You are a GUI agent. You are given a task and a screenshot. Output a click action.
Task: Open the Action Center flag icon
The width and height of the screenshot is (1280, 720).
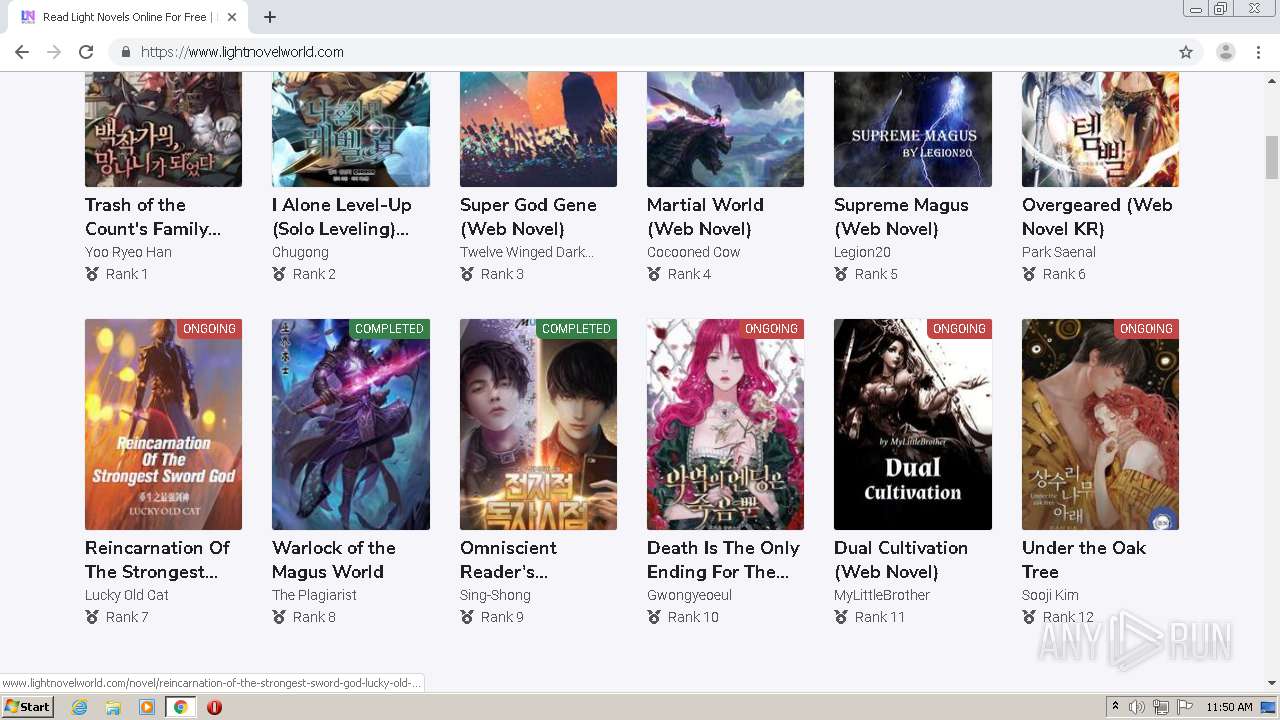click(1185, 707)
